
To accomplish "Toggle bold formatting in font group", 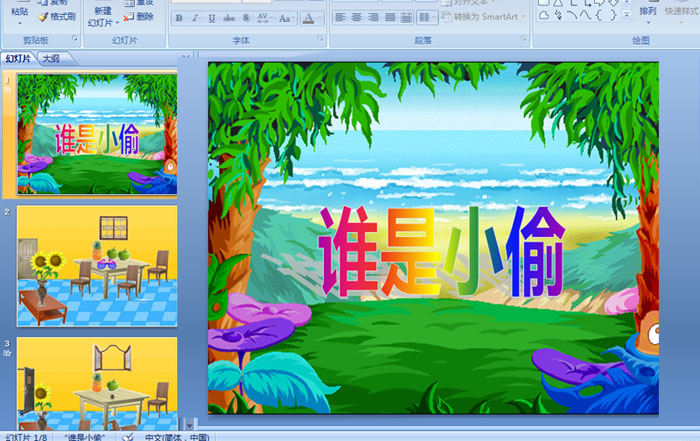I will point(178,19).
